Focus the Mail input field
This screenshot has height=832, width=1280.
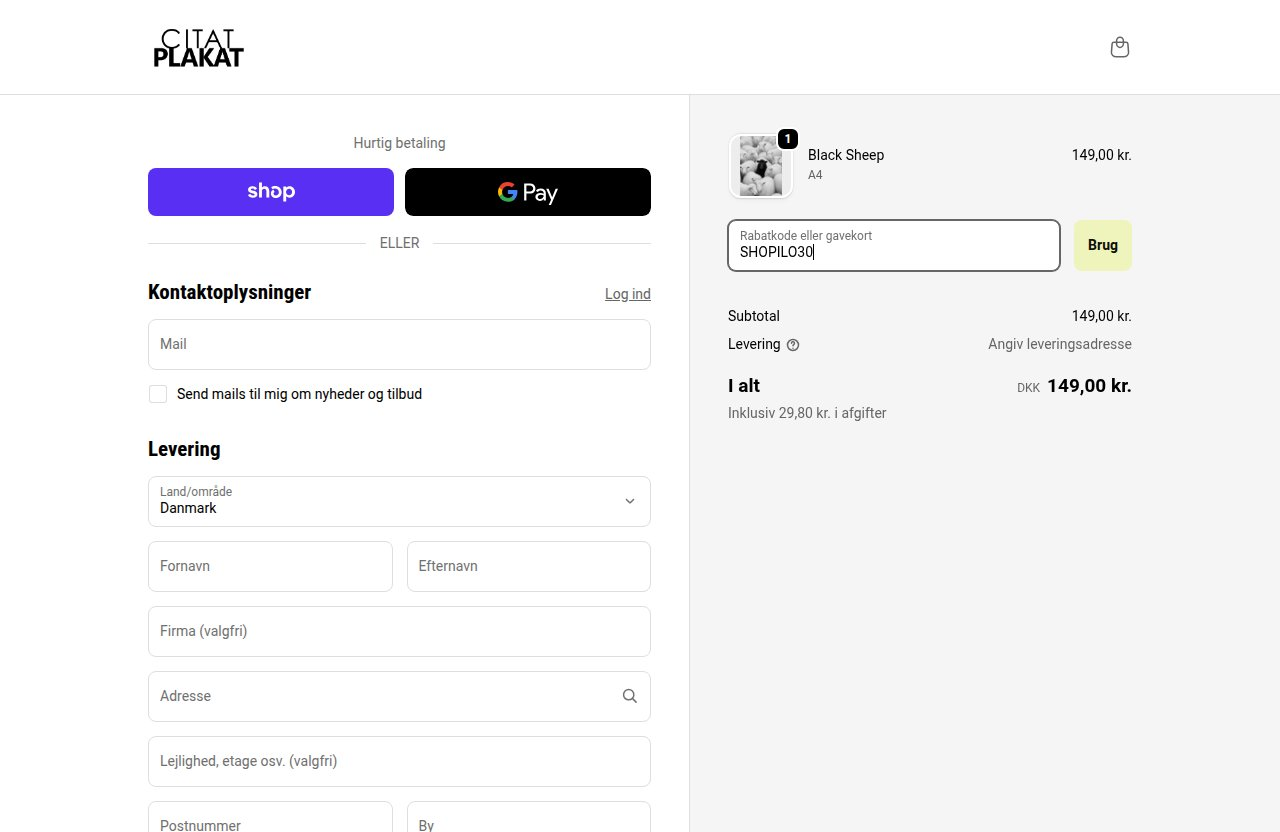tap(399, 344)
